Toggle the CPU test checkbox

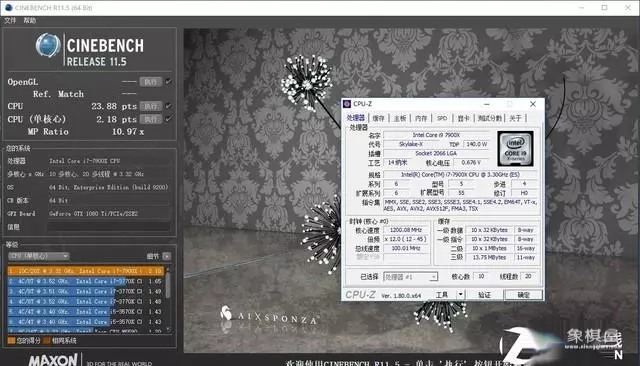(168, 106)
